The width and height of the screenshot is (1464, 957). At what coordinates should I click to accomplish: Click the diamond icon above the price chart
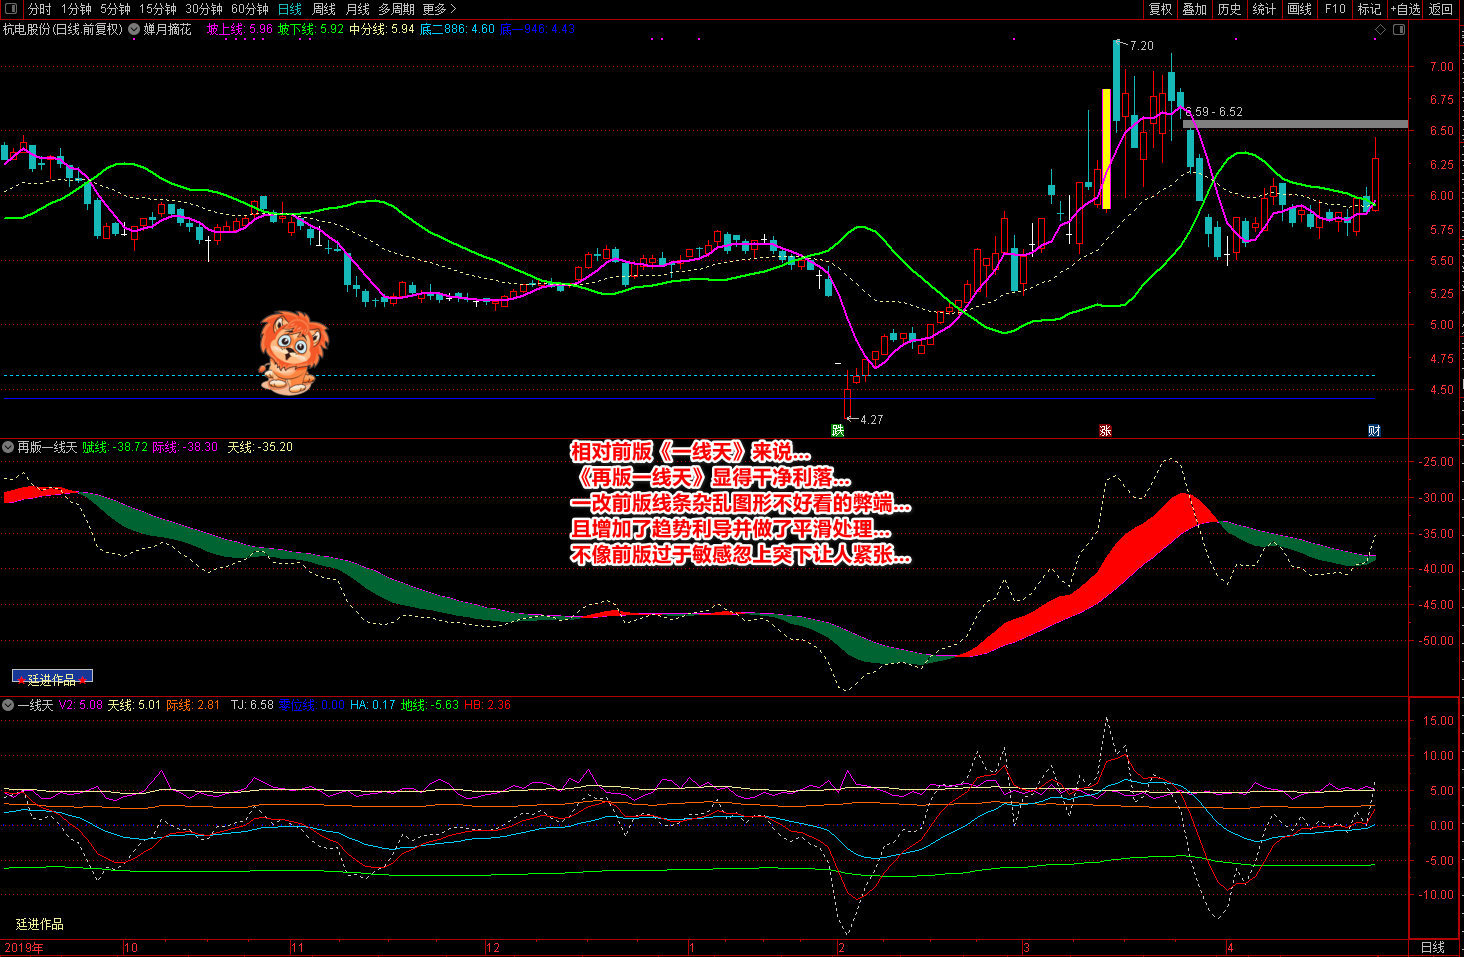(1381, 30)
